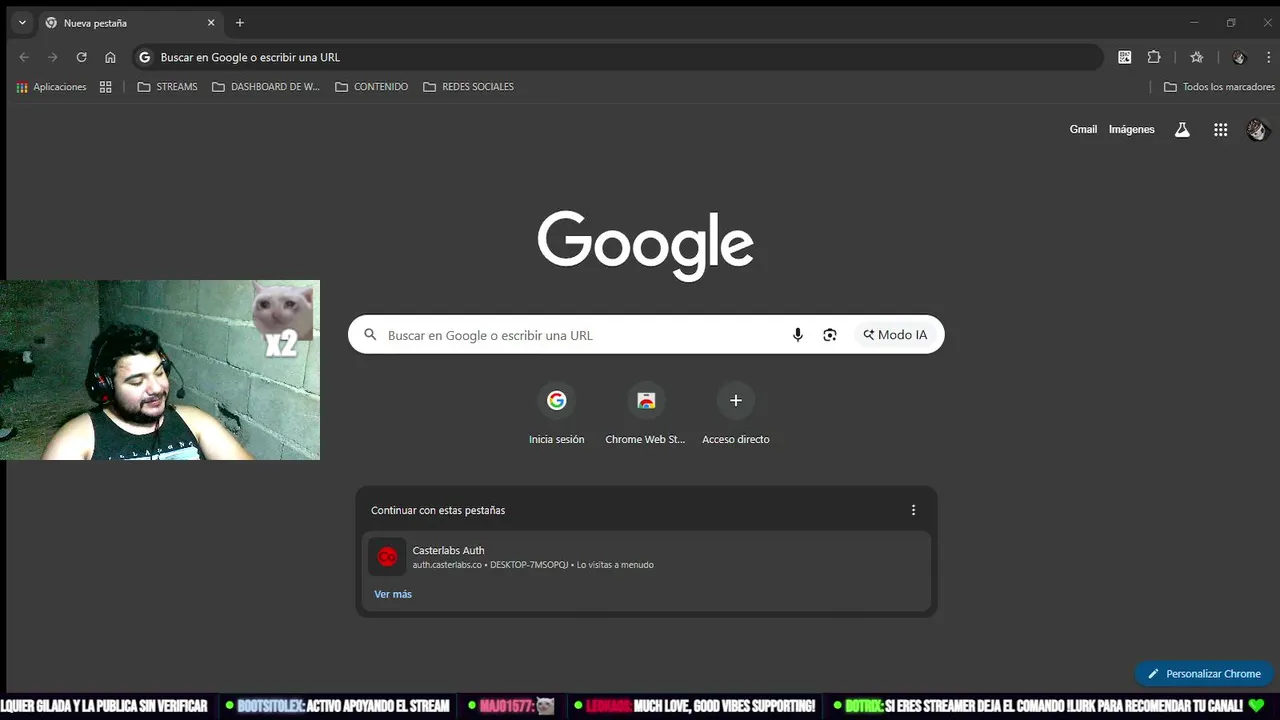Open Aplicaciones bookmark shortcut
This screenshot has height=720, width=1280.
51,87
